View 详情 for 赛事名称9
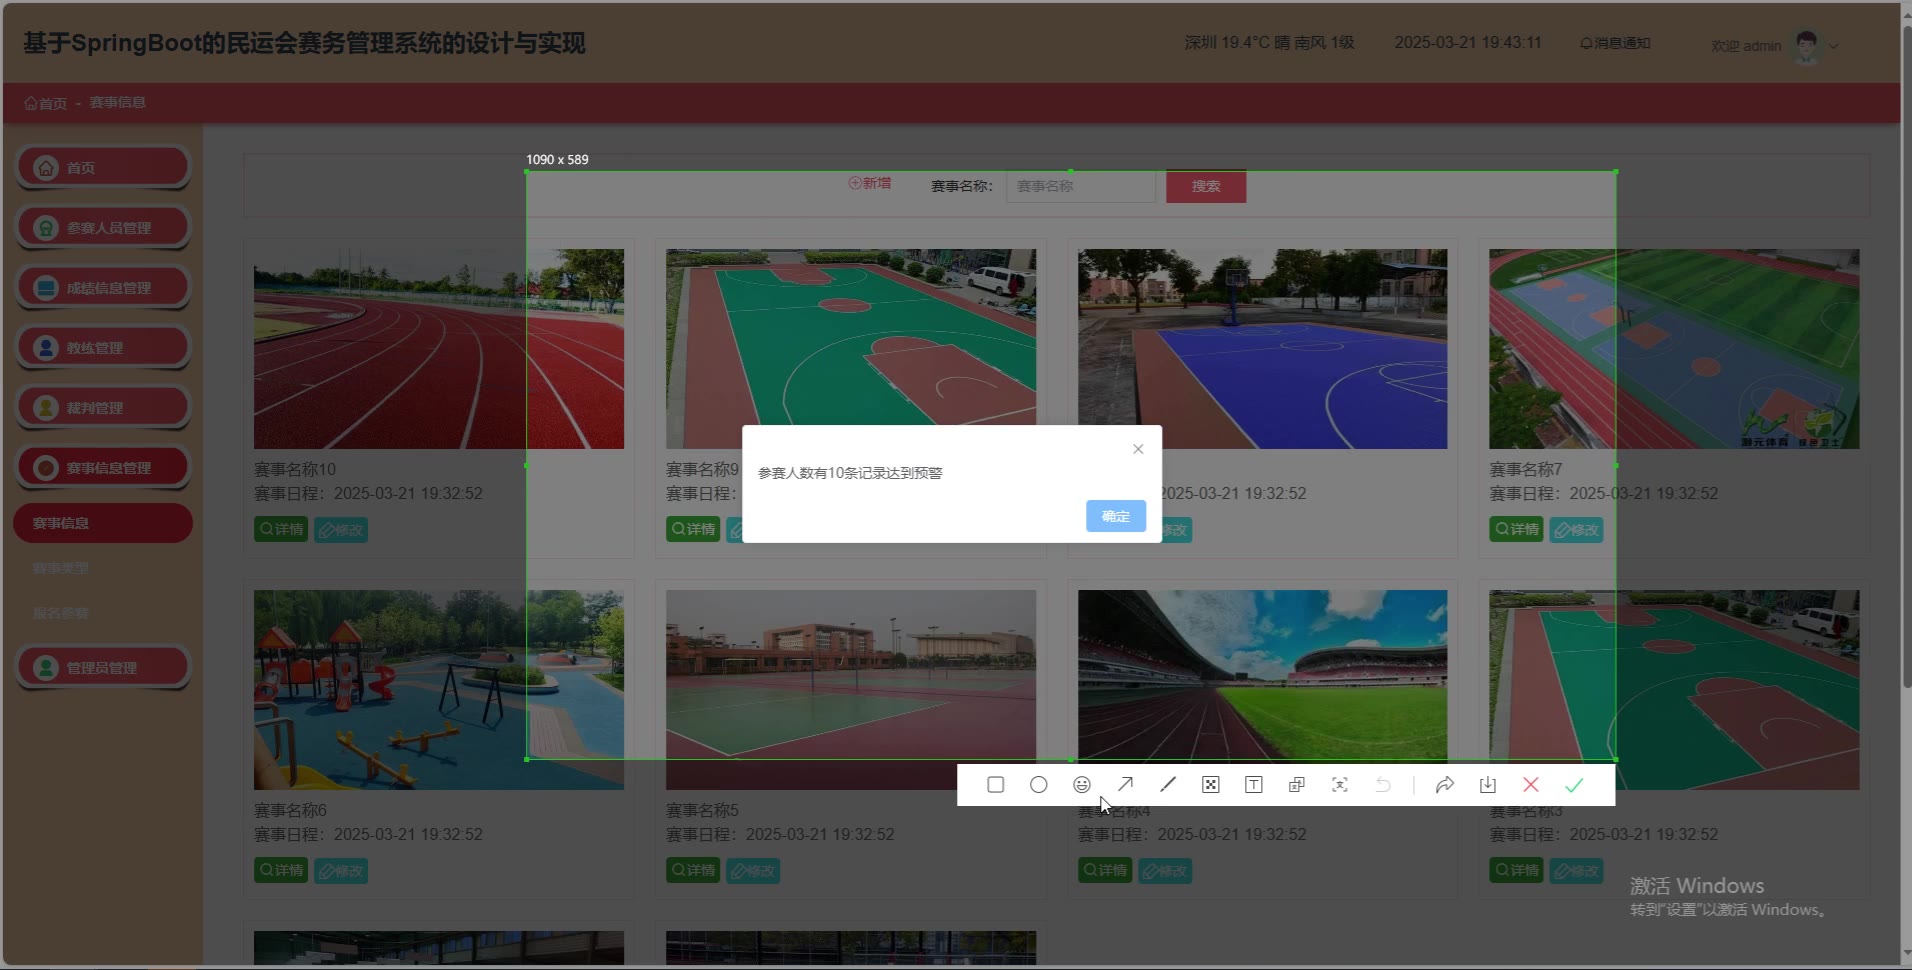Screen dimensions: 1912x970 693,529
